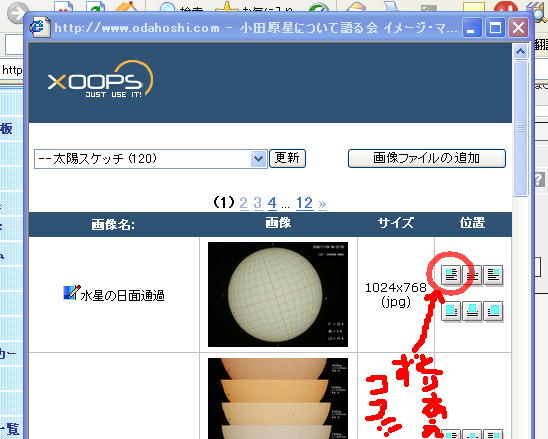This screenshot has height=439, width=548.
Task: Open the stacked sun disks thumbnail
Action: (x=278, y=398)
